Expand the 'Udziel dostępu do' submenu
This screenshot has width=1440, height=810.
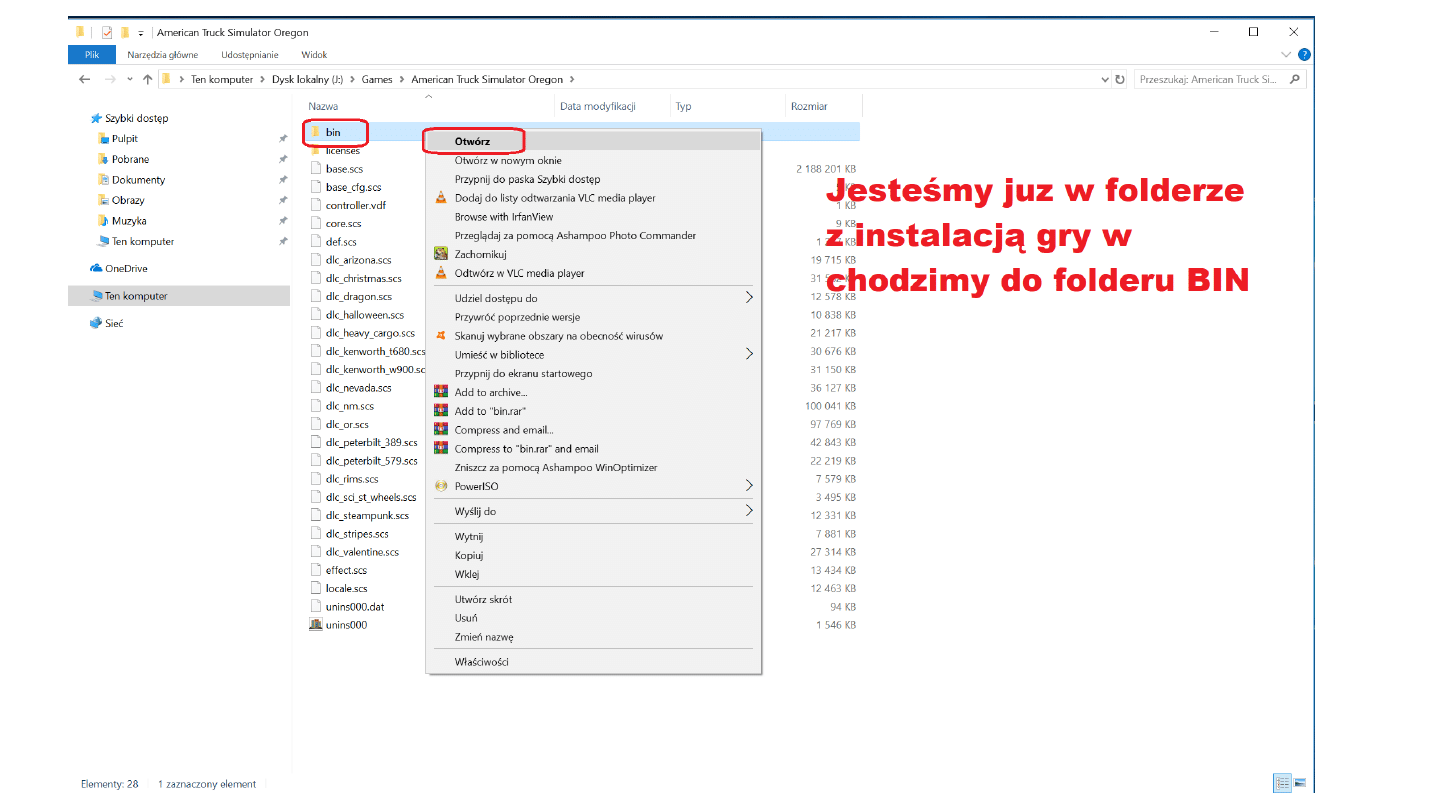pyautogui.click(x=748, y=298)
